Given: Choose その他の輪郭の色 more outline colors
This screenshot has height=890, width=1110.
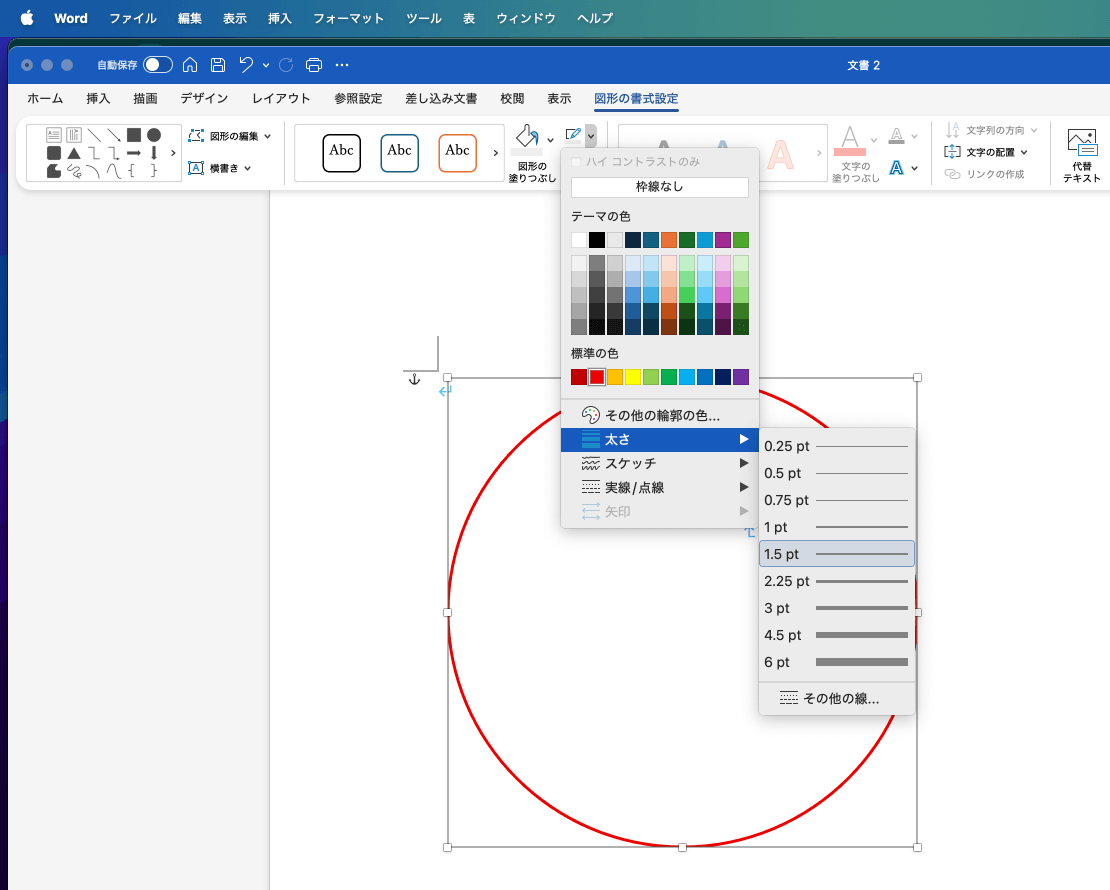Looking at the screenshot, I should click(x=660, y=416).
